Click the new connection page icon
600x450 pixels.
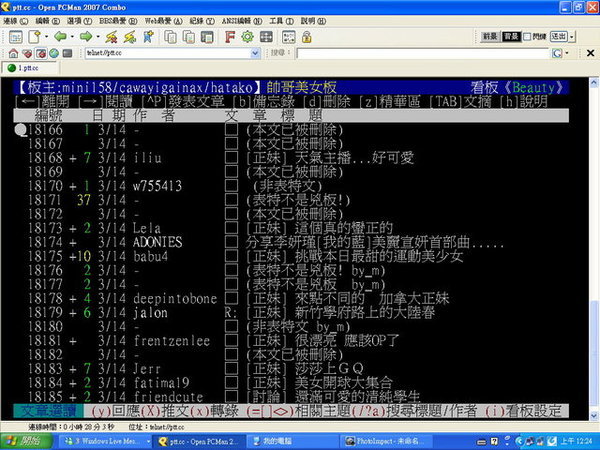coord(34,37)
